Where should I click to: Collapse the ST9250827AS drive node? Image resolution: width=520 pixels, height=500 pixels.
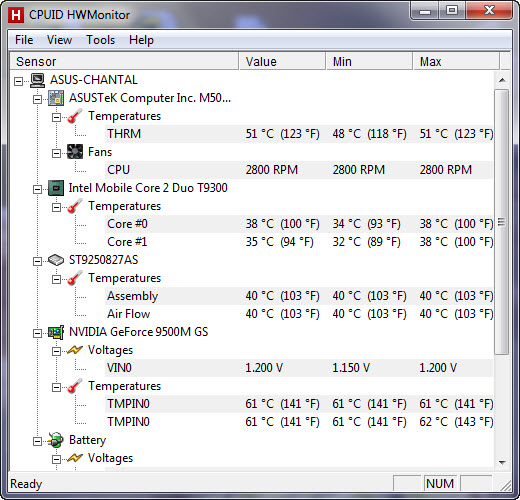coord(38,261)
